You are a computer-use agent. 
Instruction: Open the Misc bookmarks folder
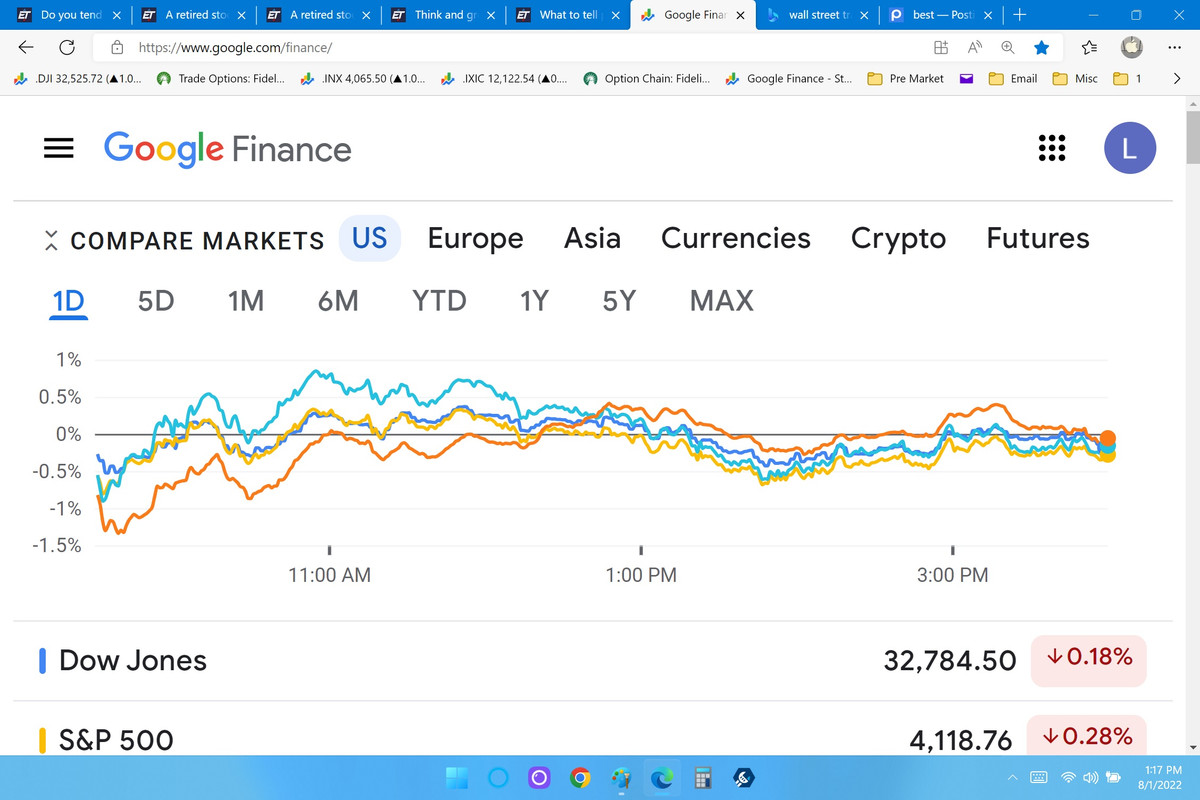[x=1076, y=78]
